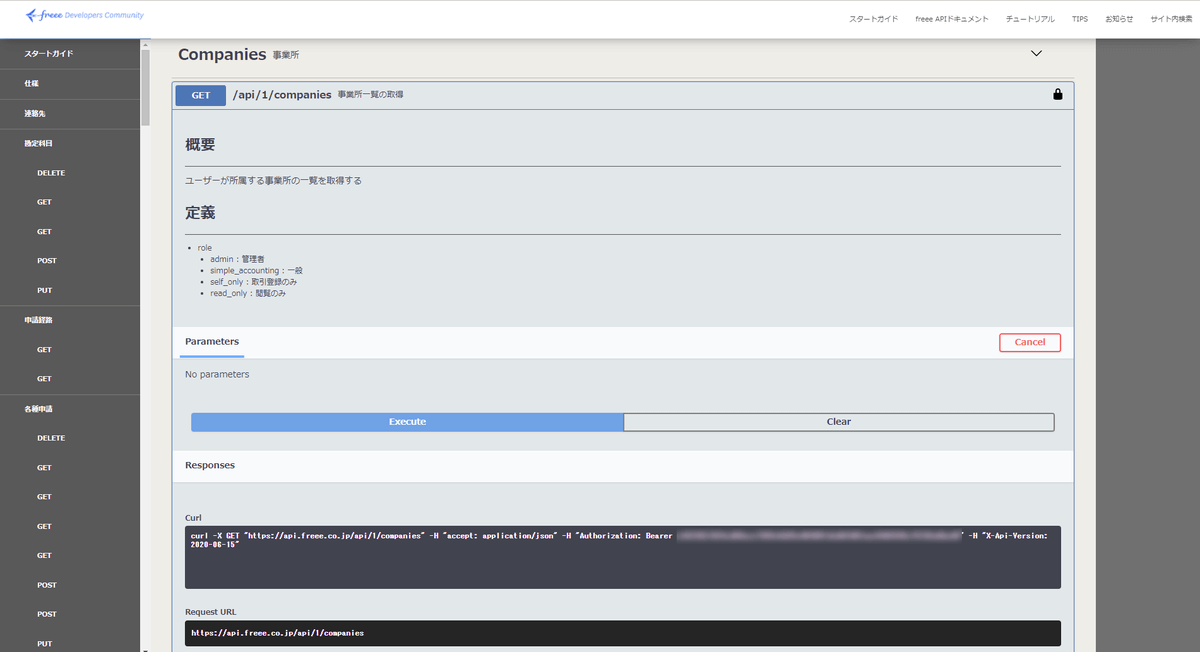1200x652 pixels.
Task: Click the 'No parameters' text
Action: click(217, 374)
